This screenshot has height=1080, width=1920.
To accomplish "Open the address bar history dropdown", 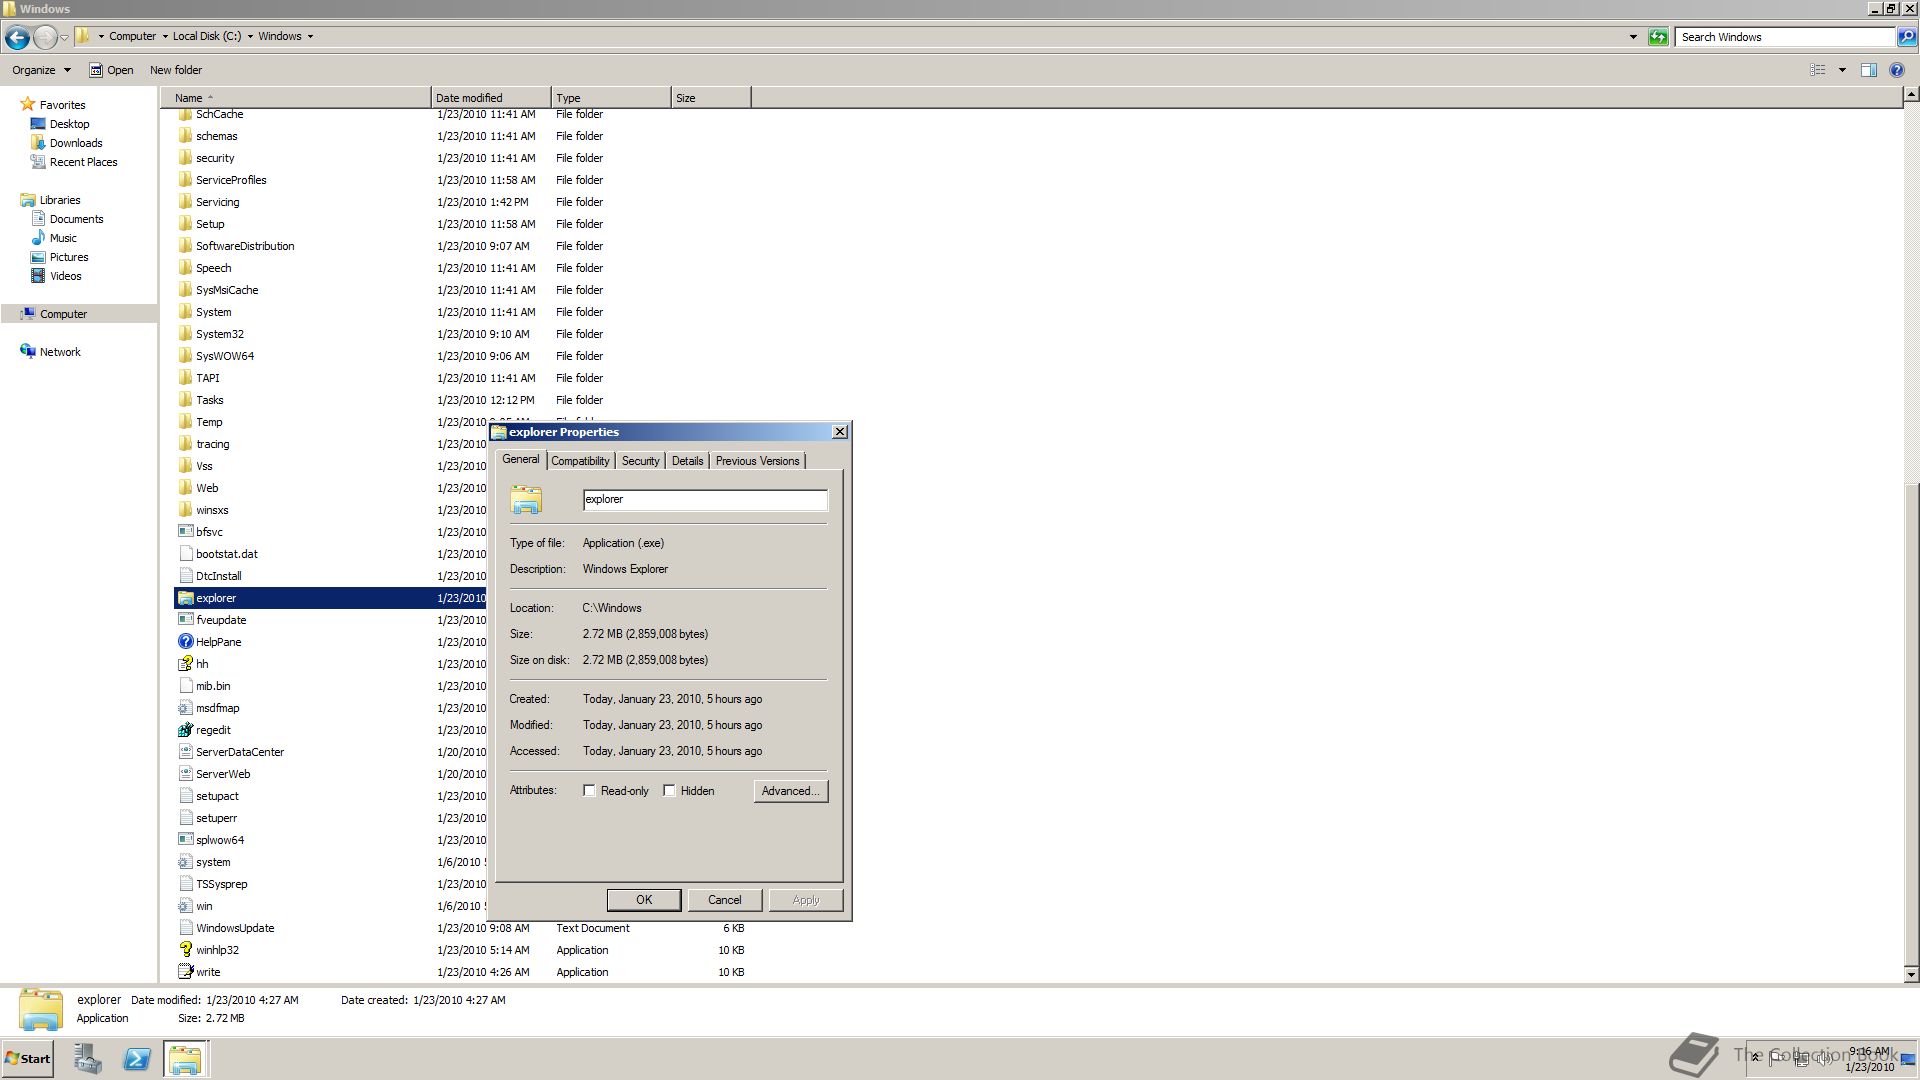I will point(1633,37).
